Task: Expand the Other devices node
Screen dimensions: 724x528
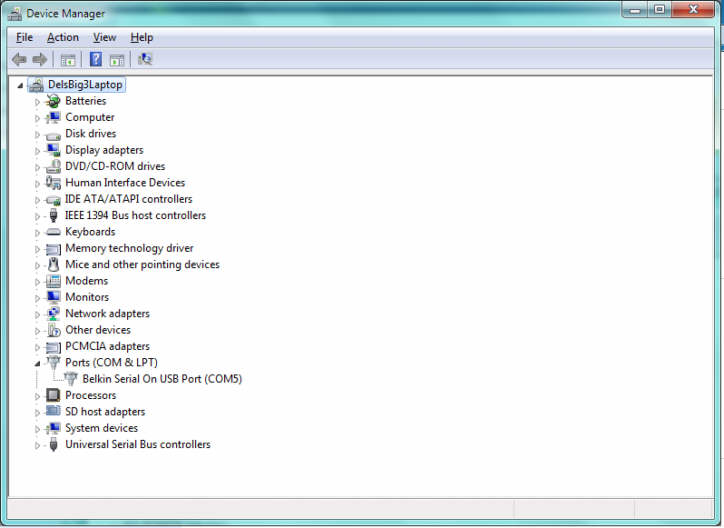Action: pyautogui.click(x=37, y=330)
